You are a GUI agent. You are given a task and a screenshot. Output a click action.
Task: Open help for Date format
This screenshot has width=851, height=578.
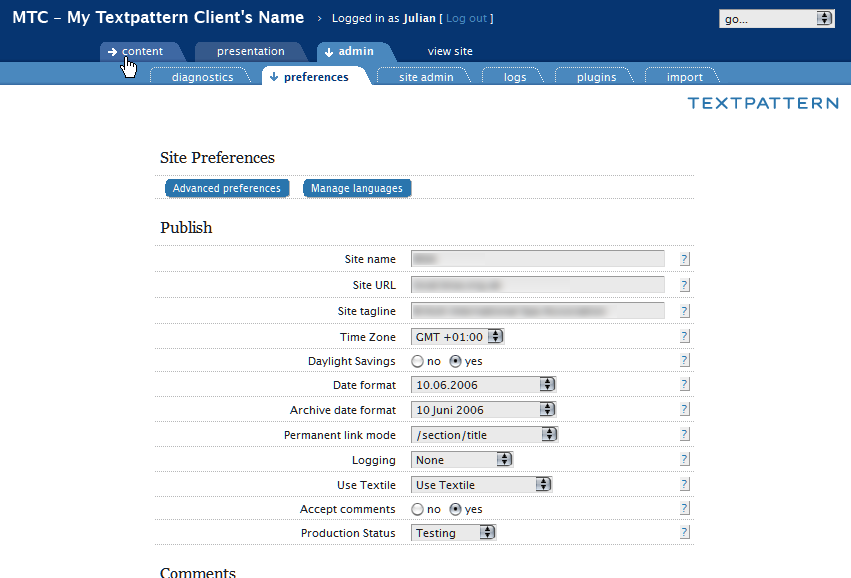[684, 384]
